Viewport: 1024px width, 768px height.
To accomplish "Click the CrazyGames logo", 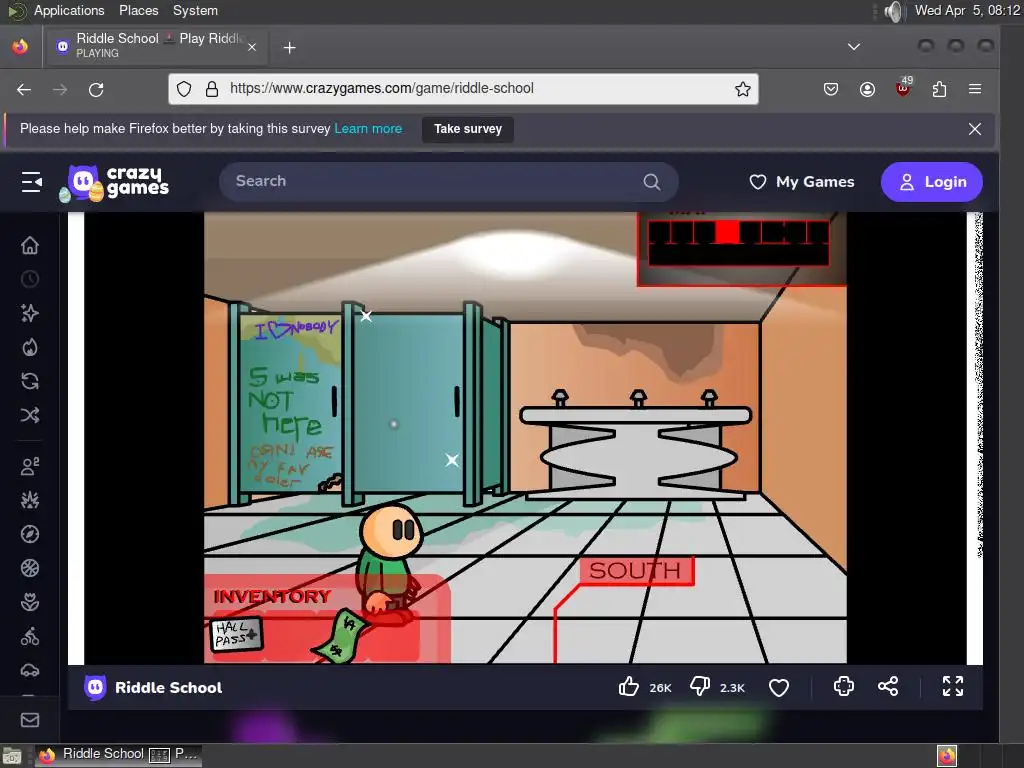I will click(x=116, y=183).
